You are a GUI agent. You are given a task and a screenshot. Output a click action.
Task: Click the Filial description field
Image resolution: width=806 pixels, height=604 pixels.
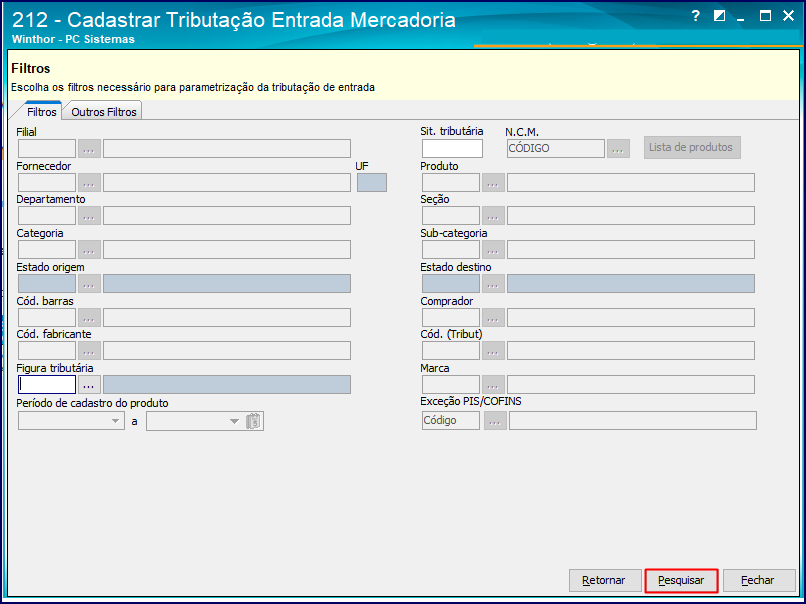click(227, 149)
